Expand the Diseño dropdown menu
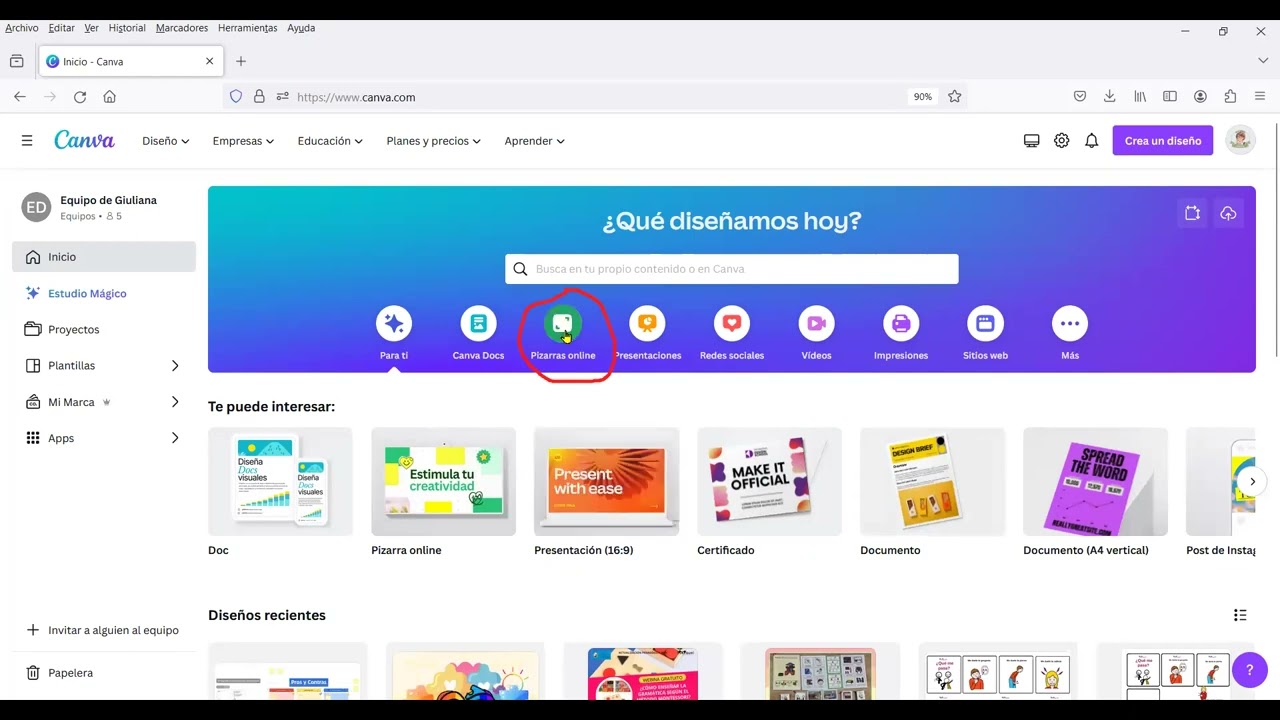The height and width of the screenshot is (720, 1280). click(165, 141)
